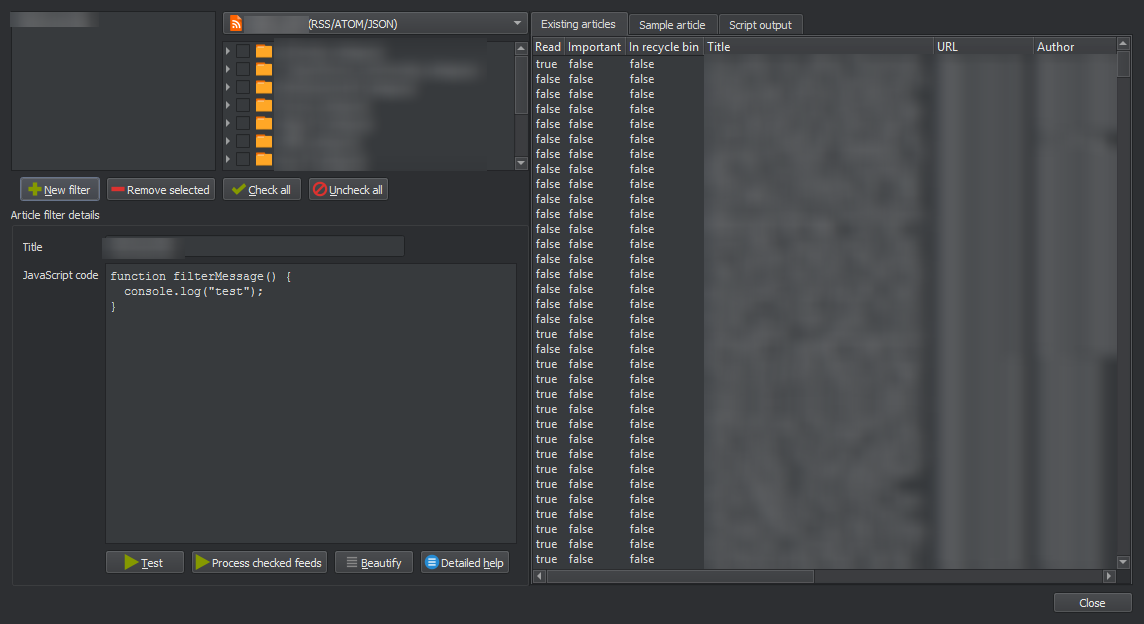The height and width of the screenshot is (624, 1144).
Task: Click the seventh folder icon in the feed tree
Action: point(264,159)
